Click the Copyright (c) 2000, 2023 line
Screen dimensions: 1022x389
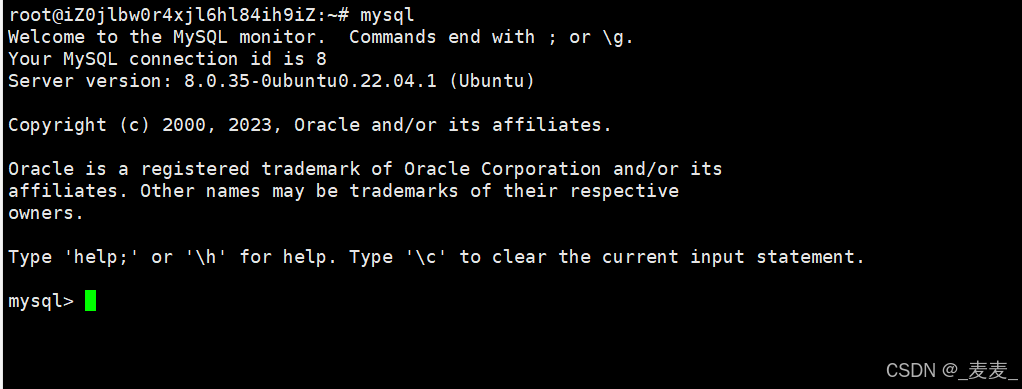(145, 125)
